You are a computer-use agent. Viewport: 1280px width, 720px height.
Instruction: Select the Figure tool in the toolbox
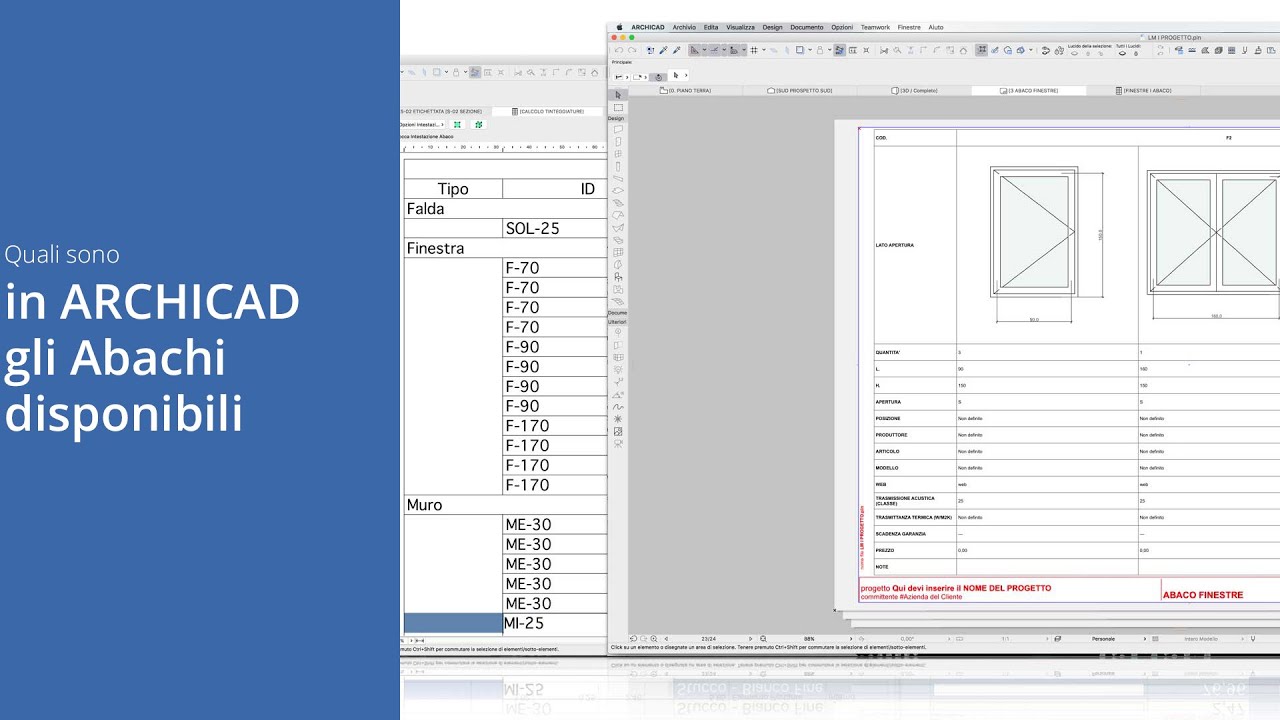click(618, 431)
